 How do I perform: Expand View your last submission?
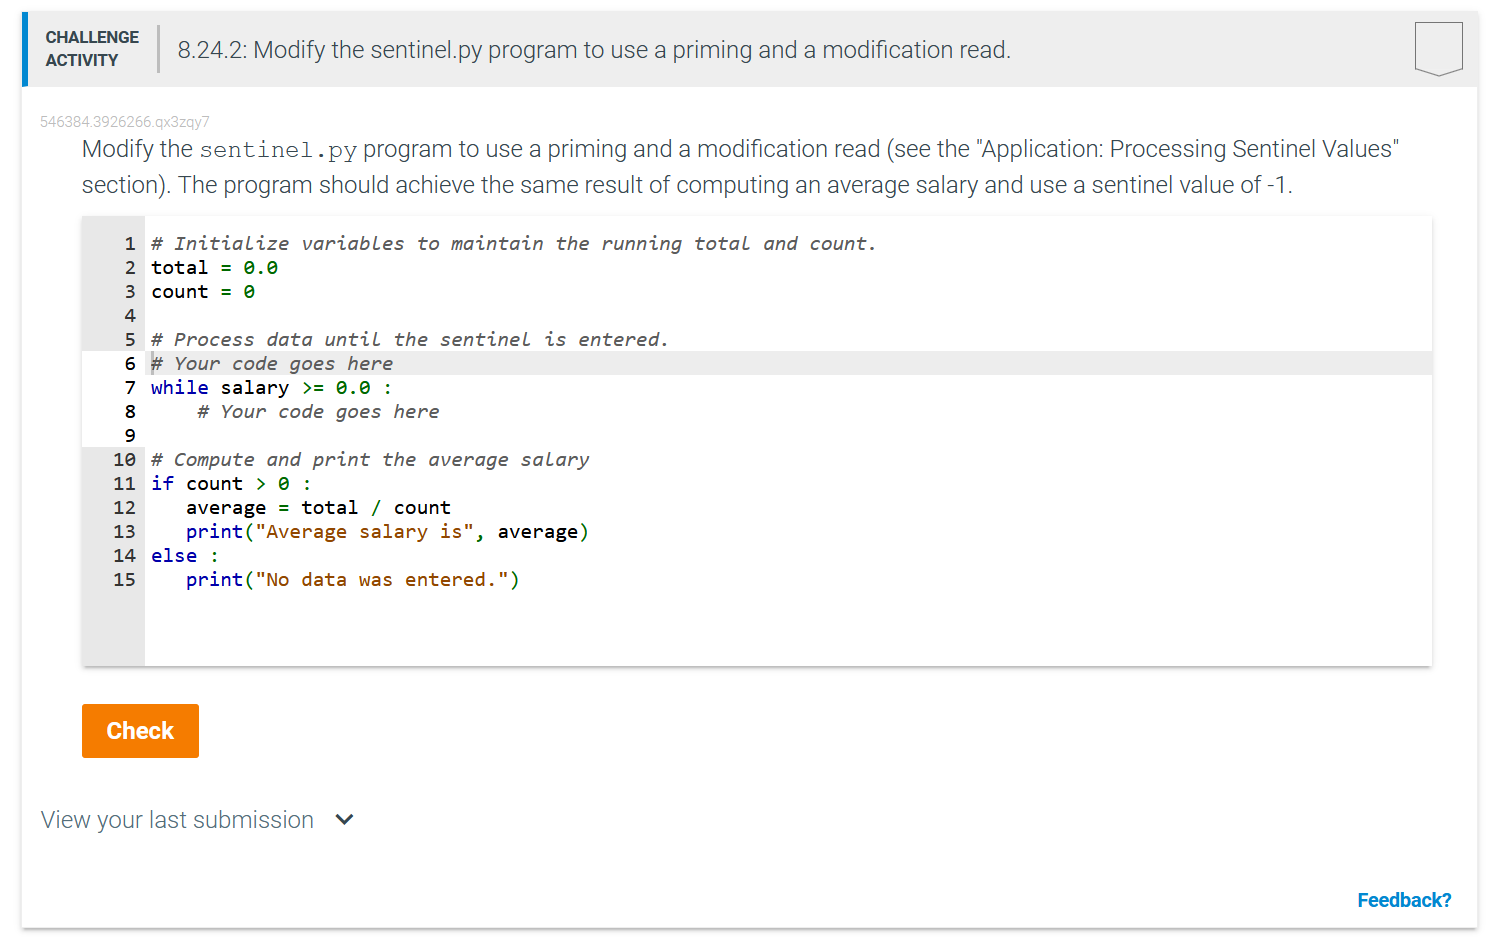click(x=176, y=819)
